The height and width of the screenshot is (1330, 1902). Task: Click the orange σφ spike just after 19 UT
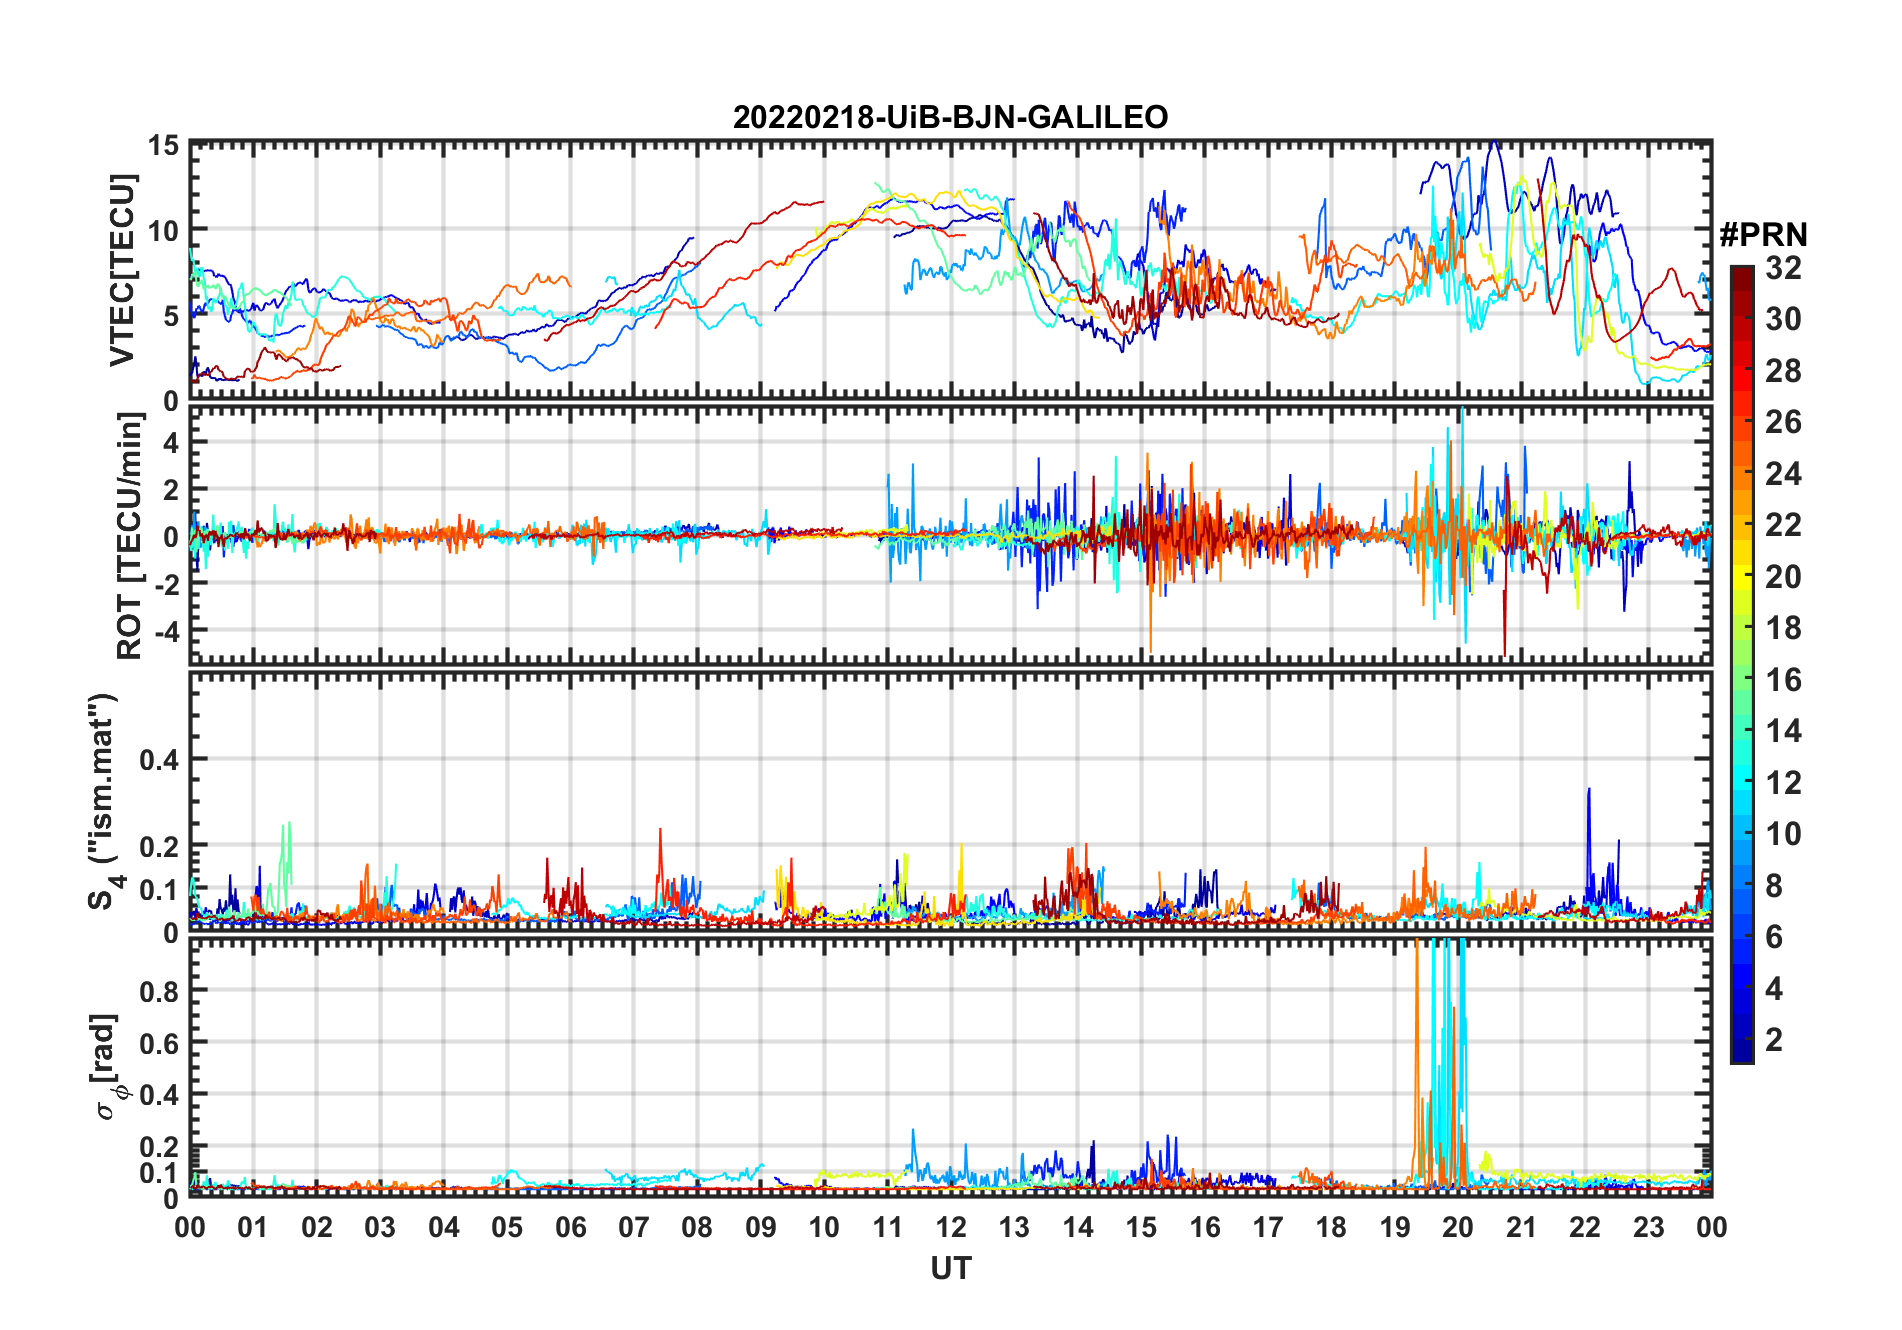(1417, 1060)
